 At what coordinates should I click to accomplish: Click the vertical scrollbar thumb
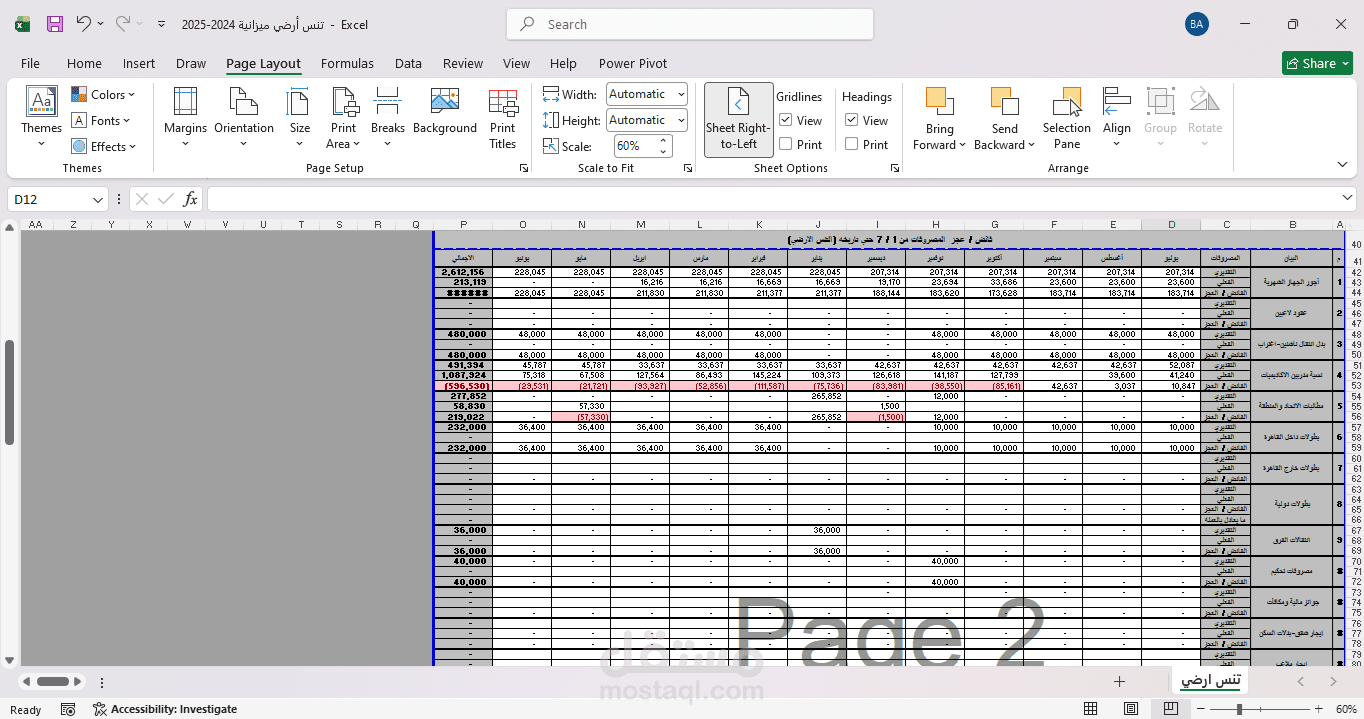tap(9, 392)
